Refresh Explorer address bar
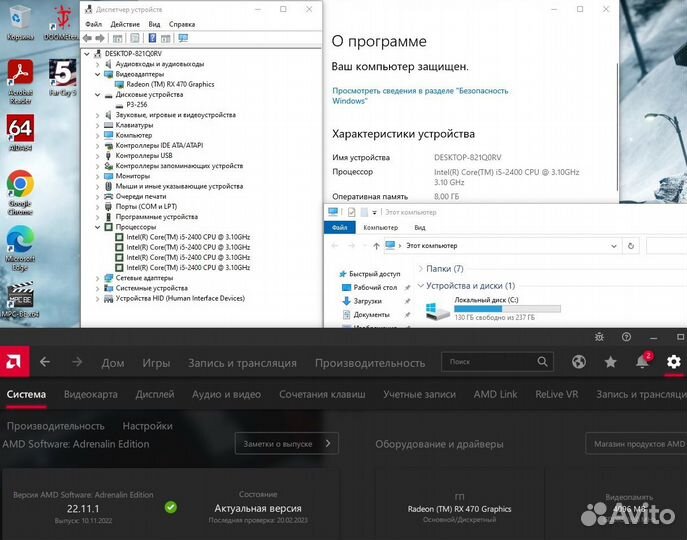Image resolution: width=687 pixels, height=540 pixels. (630, 246)
